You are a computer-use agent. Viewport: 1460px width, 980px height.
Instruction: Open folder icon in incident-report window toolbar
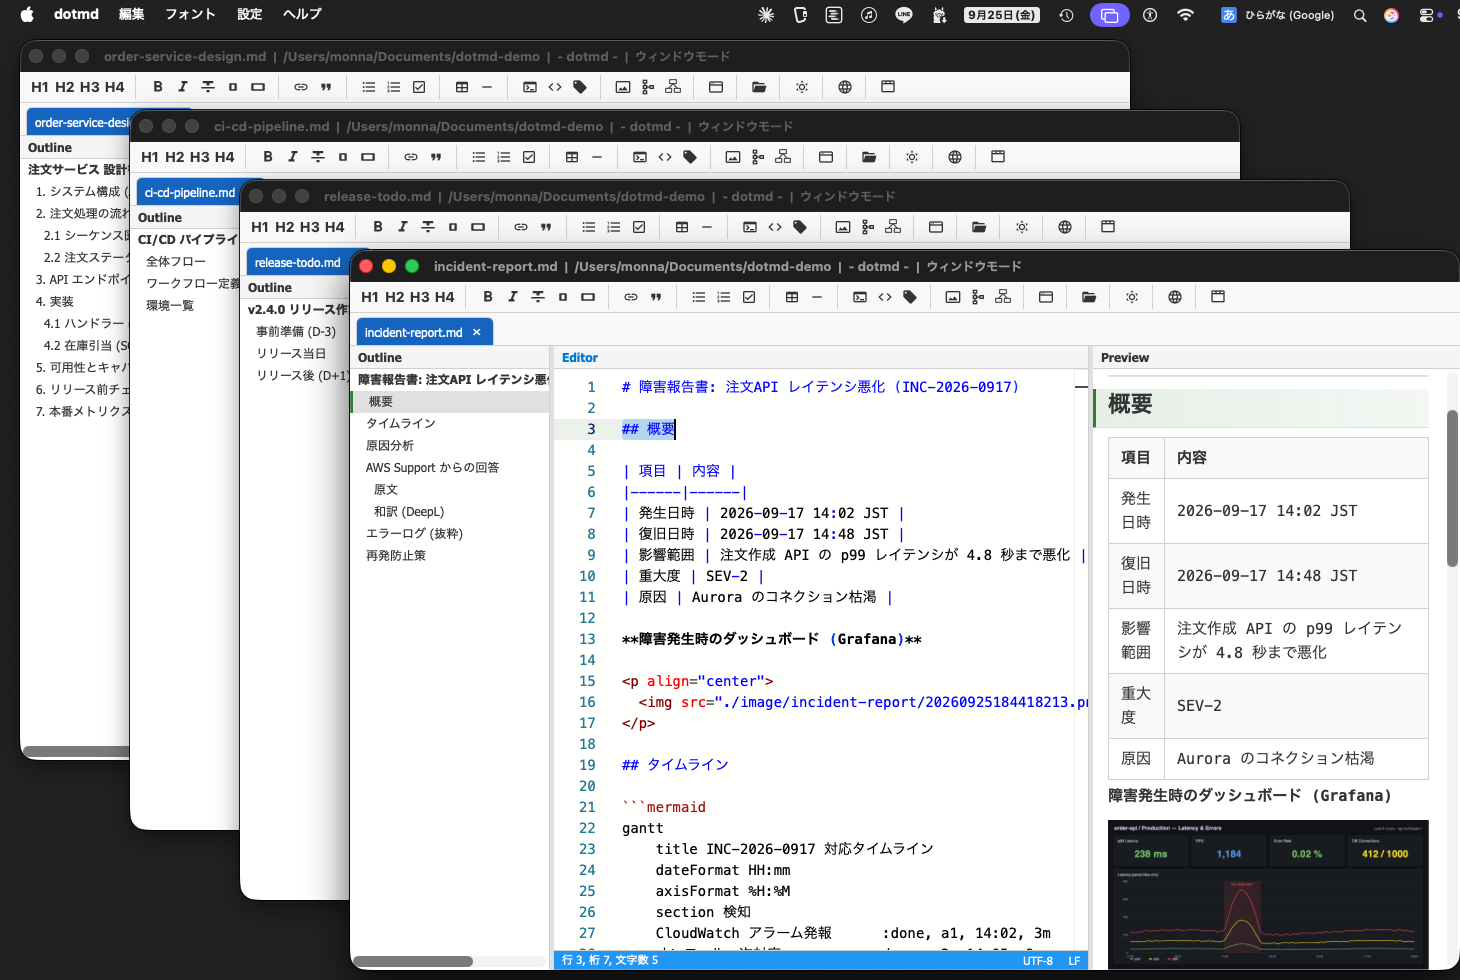click(1089, 297)
